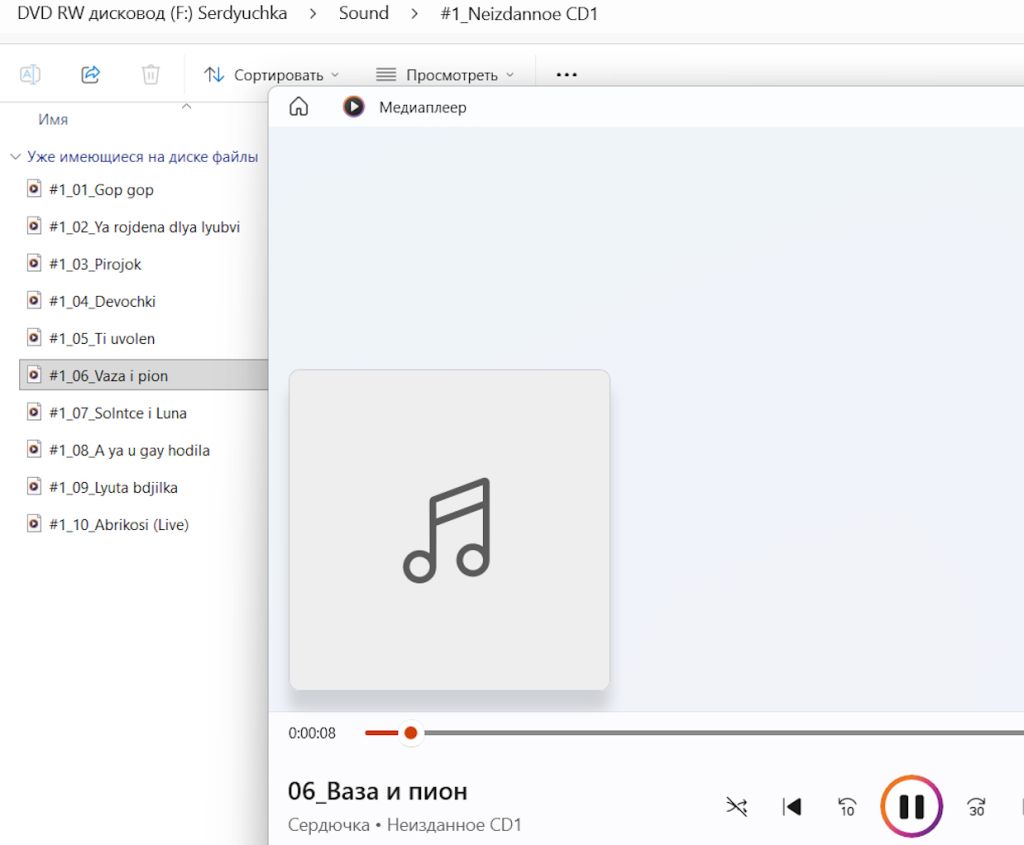1024x845 pixels.
Task: Select file #1_03_Pirojok
Action: (x=95, y=264)
